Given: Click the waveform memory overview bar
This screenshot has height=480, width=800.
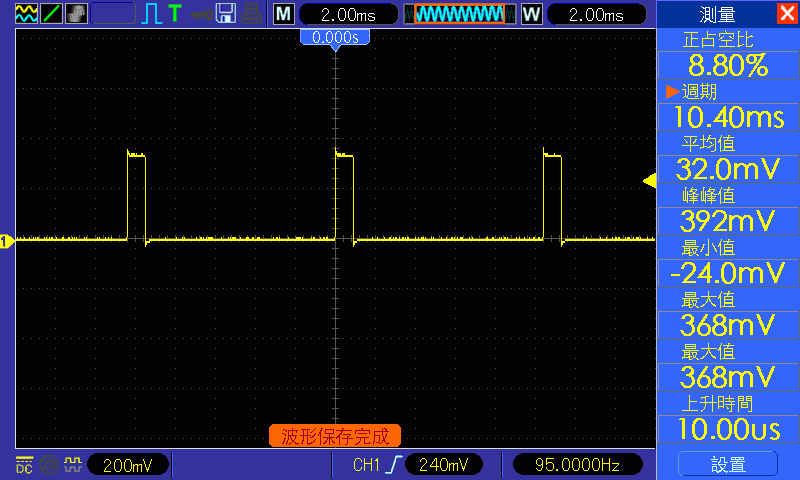Looking at the screenshot, I should pyautogui.click(x=460, y=14).
